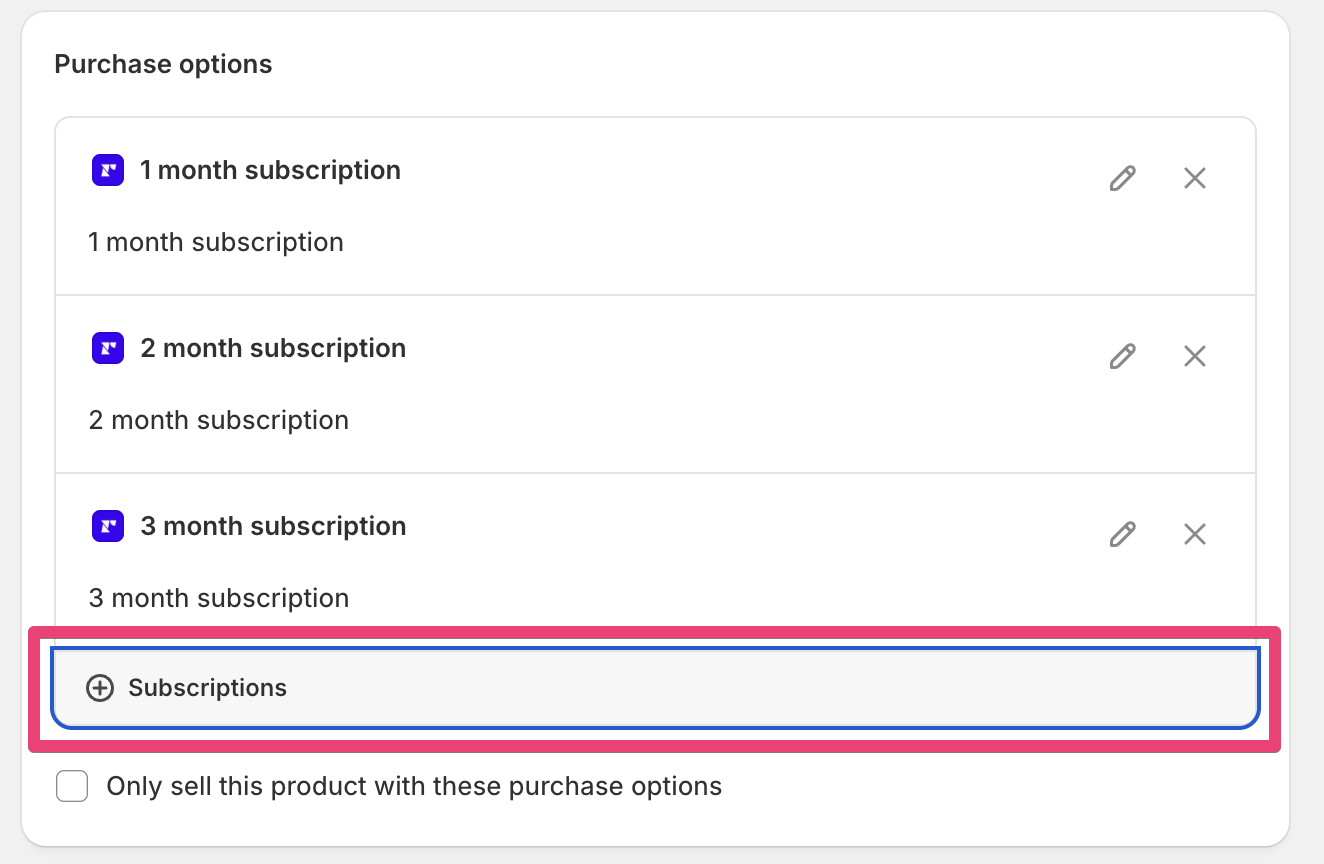Click the 2 month subscription description text

(x=219, y=420)
